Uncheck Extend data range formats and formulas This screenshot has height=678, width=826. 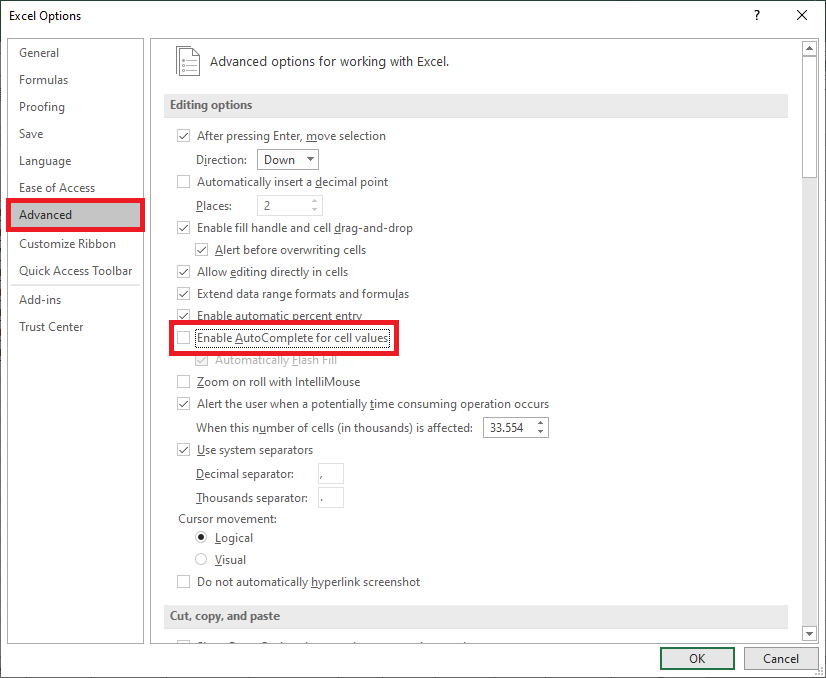click(x=183, y=294)
